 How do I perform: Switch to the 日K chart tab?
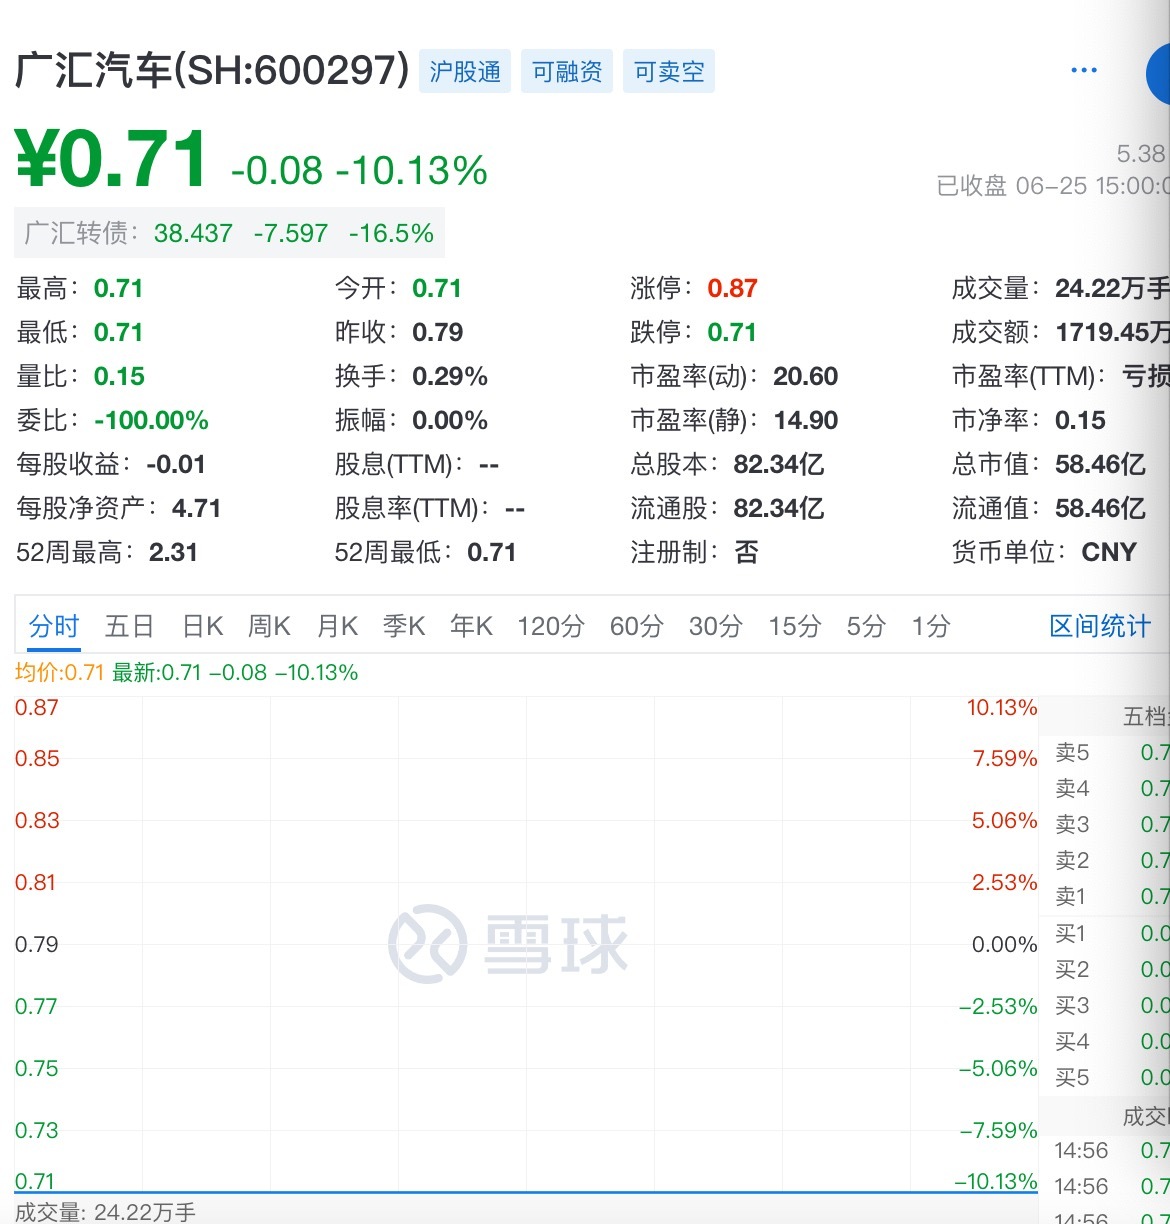[x=203, y=627]
